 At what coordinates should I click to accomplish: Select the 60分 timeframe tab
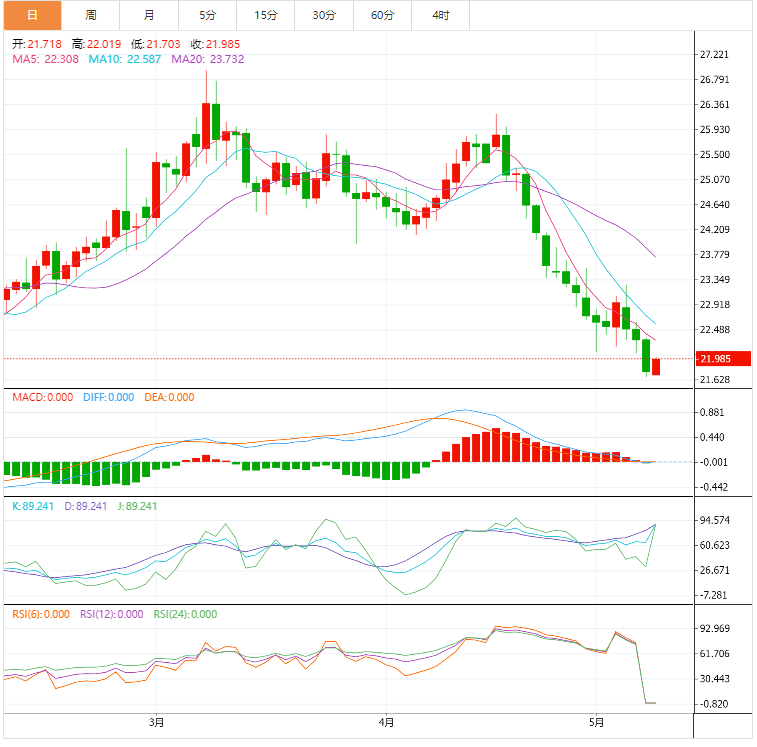(x=382, y=15)
